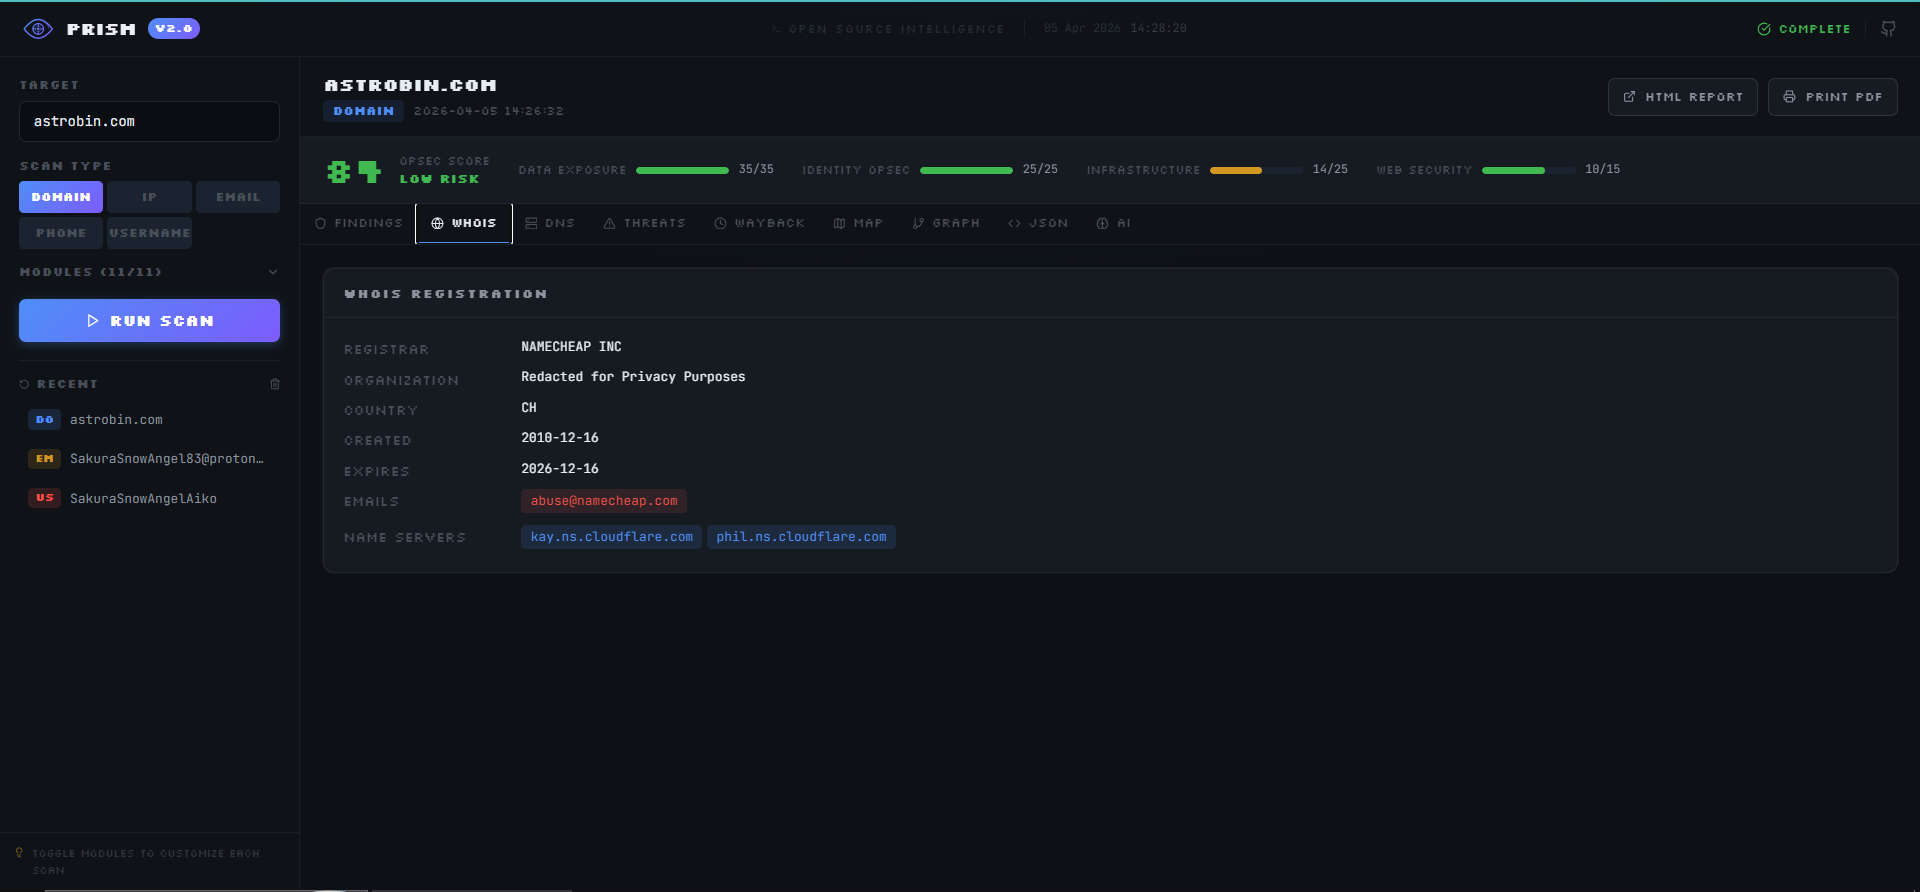Switch to the Findings tab
Screen dimensions: 1920x892
359,224
